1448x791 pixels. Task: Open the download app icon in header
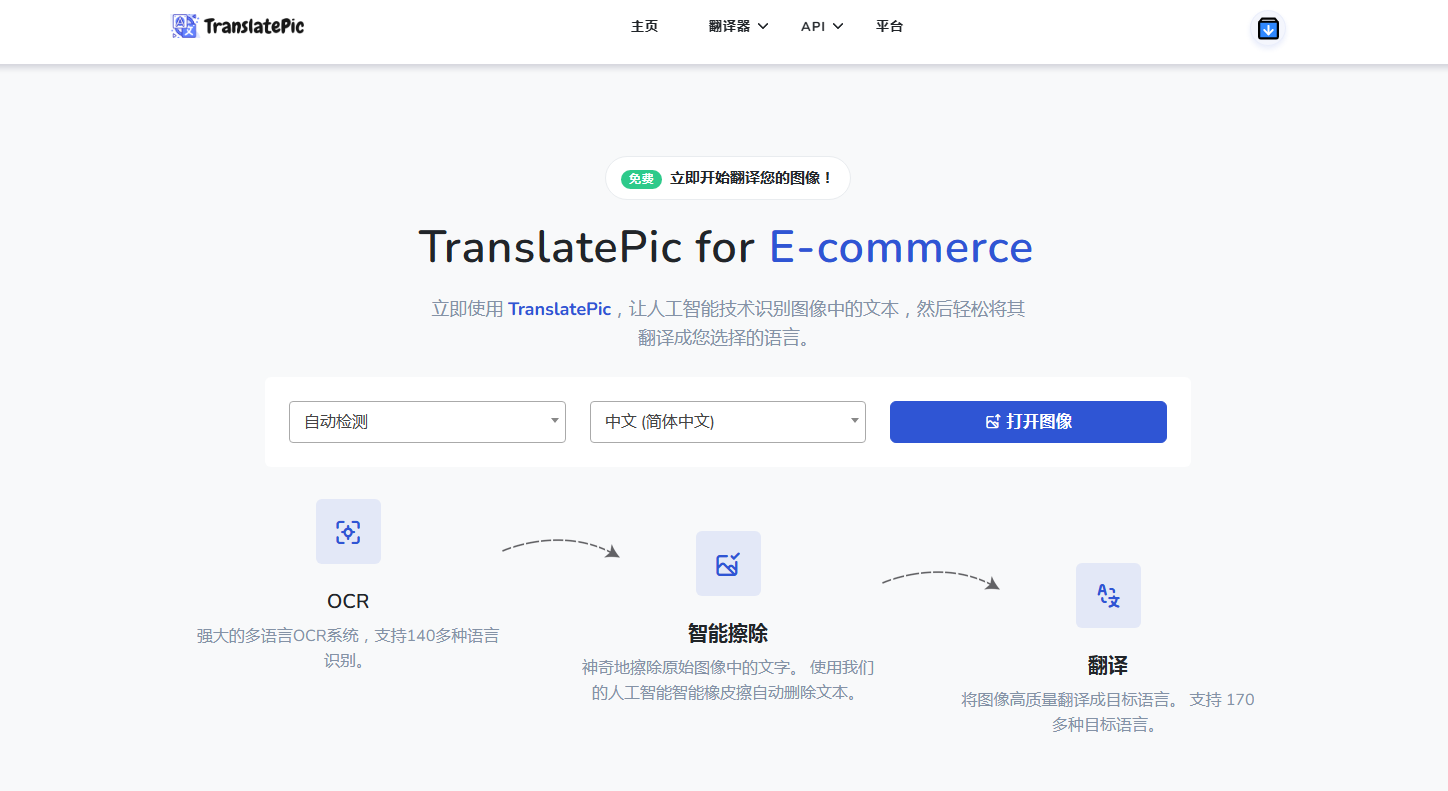pos(1268,29)
